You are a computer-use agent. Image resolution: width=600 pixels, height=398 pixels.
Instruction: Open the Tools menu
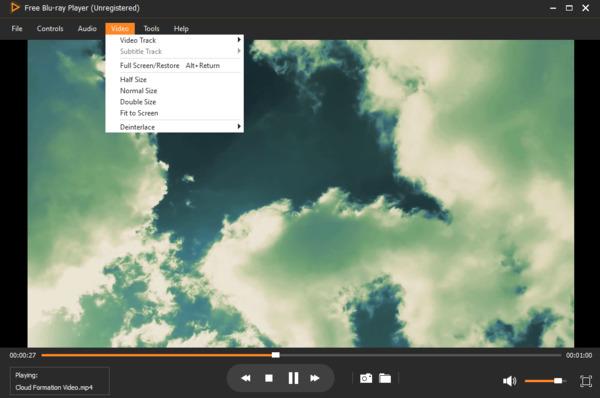pyautogui.click(x=151, y=29)
